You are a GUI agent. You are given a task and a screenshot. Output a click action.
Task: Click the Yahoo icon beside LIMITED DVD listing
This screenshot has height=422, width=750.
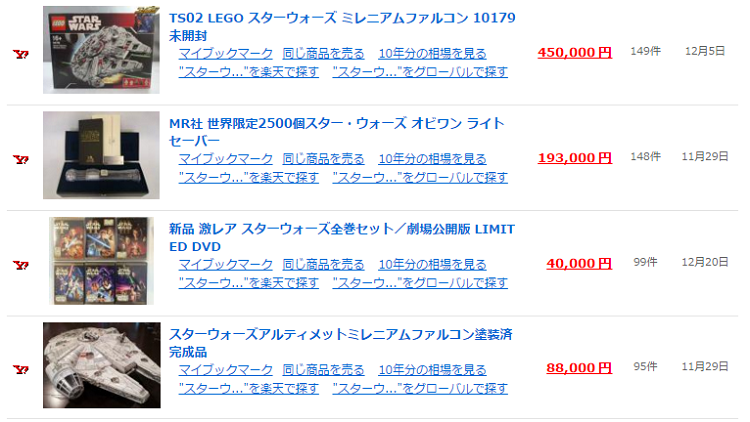click(20, 264)
